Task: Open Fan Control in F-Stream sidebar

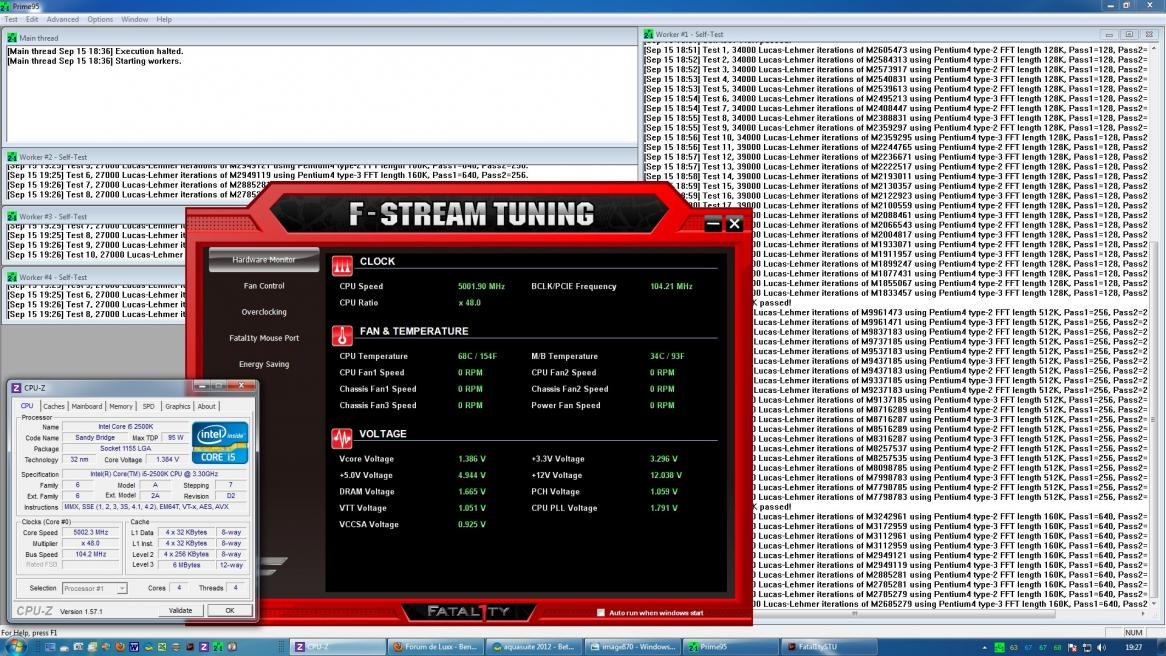Action: click(x=264, y=286)
